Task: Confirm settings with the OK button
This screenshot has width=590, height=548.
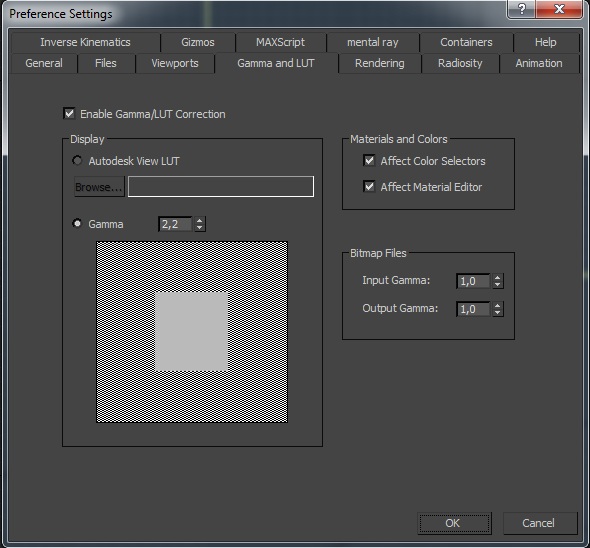Action: click(x=455, y=523)
